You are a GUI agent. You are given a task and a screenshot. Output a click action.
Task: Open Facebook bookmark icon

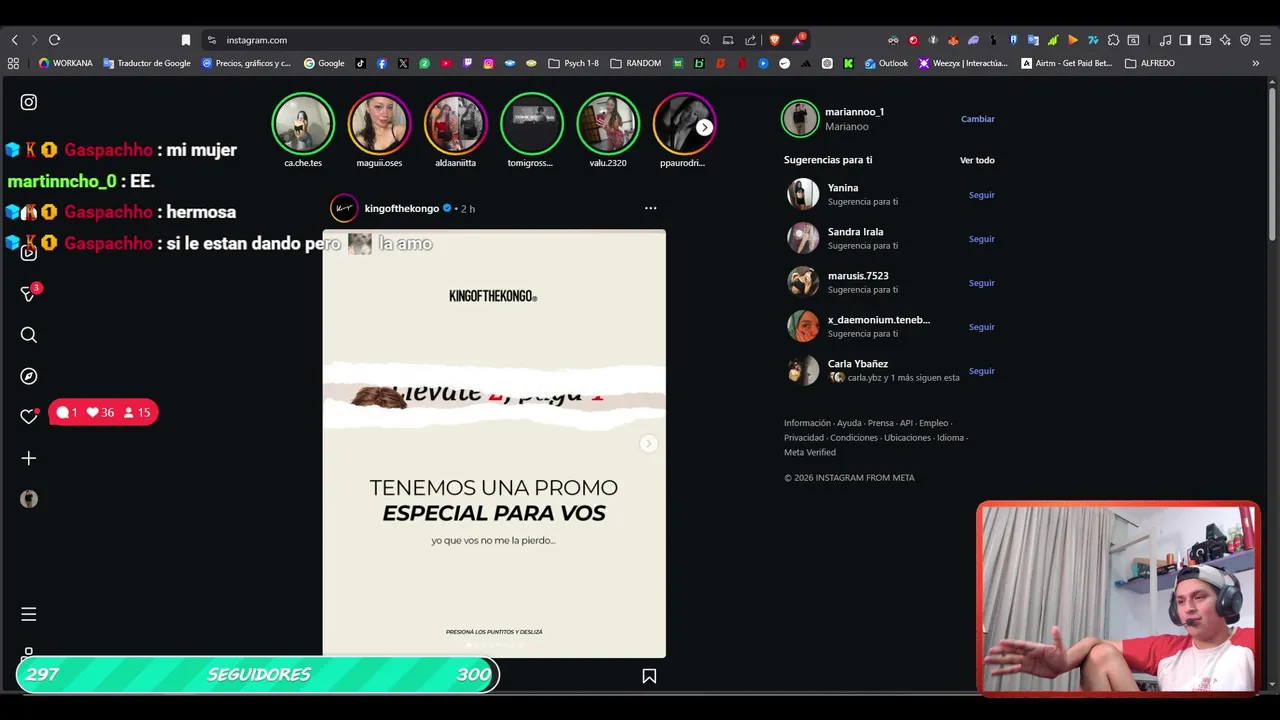pyautogui.click(x=382, y=63)
